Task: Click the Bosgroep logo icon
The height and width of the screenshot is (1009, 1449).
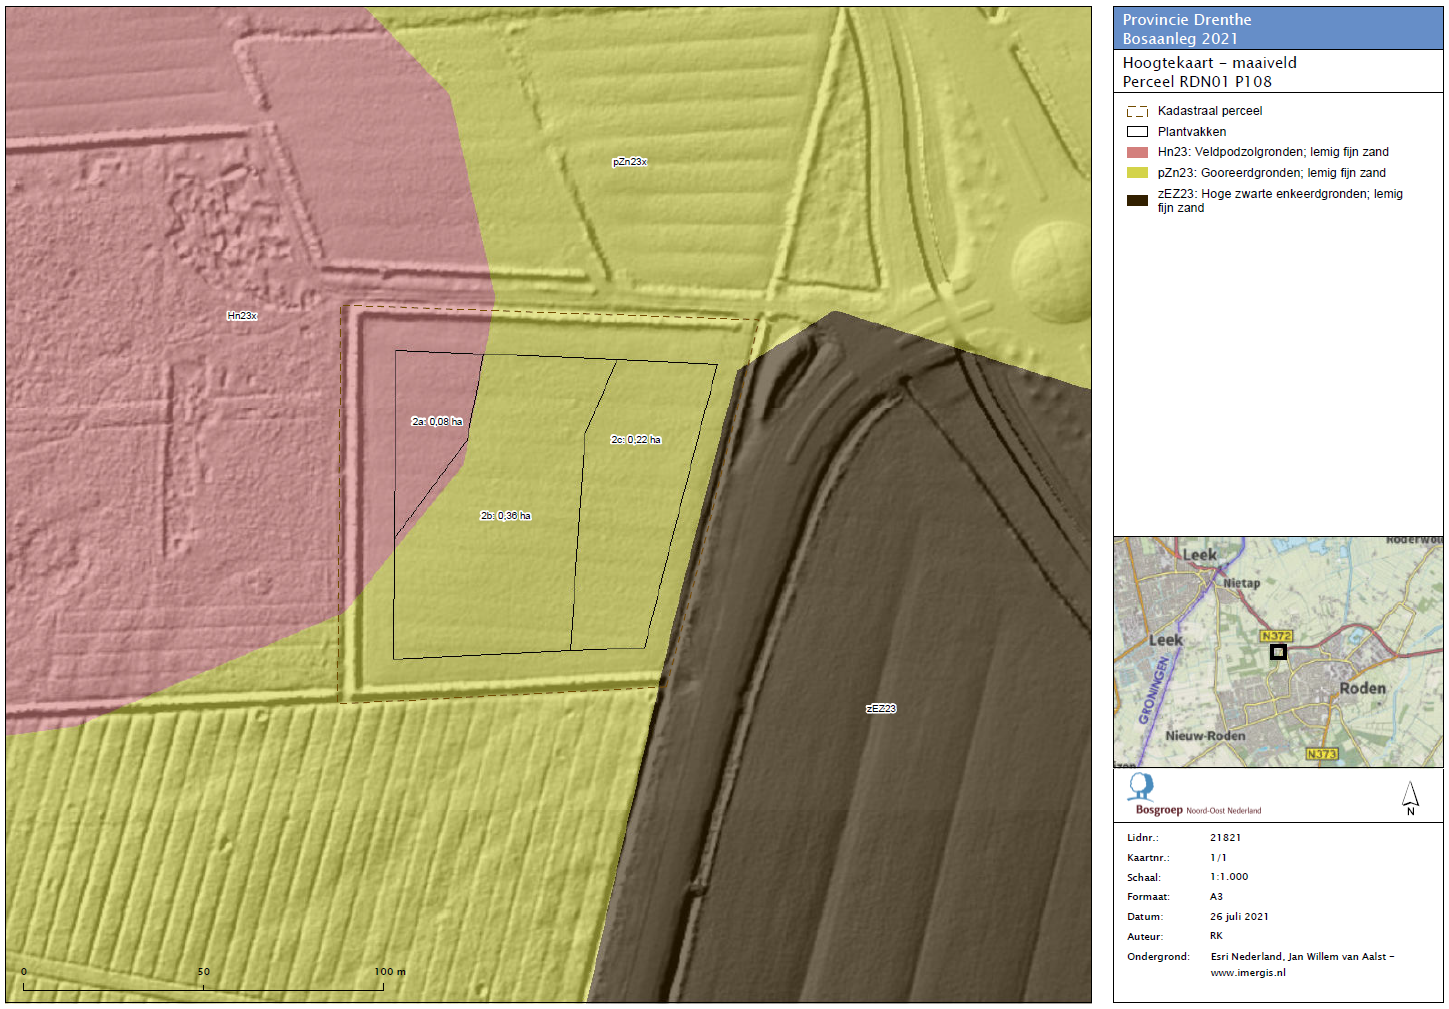Action: point(1141,787)
